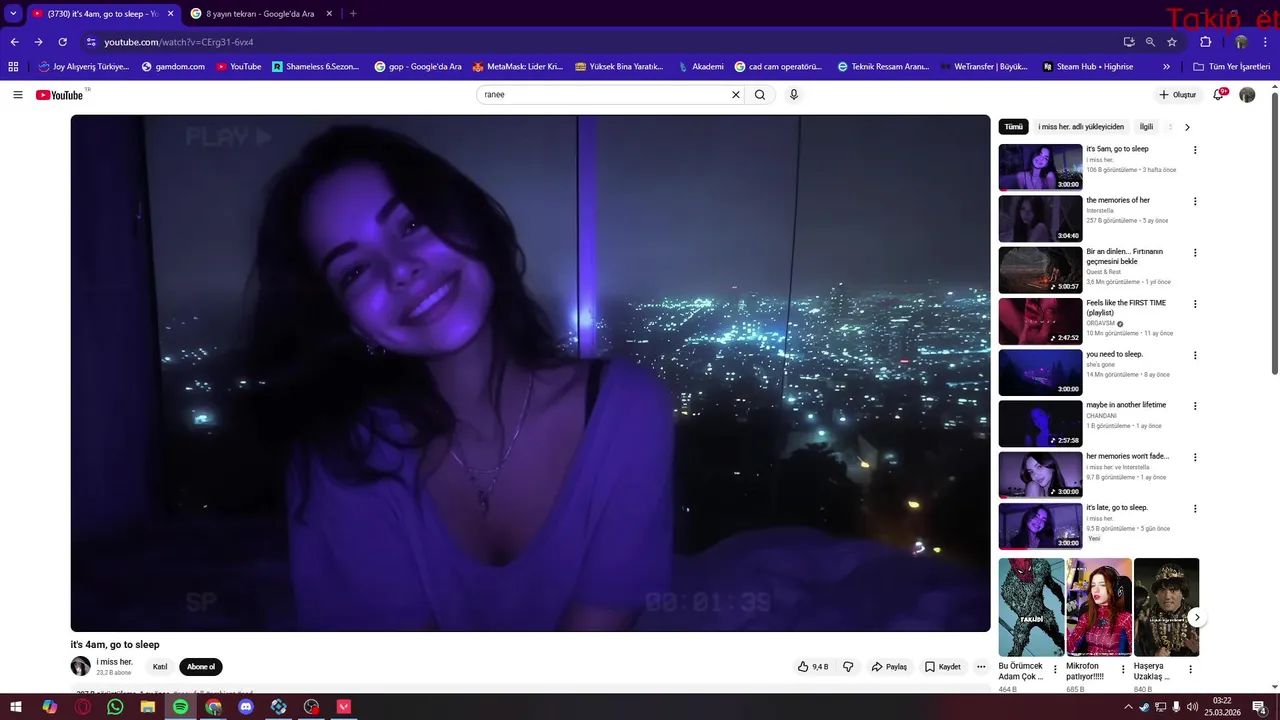
Task: Select 'i miss her. adlı yükleyiciden' chip
Action: click(x=1081, y=127)
